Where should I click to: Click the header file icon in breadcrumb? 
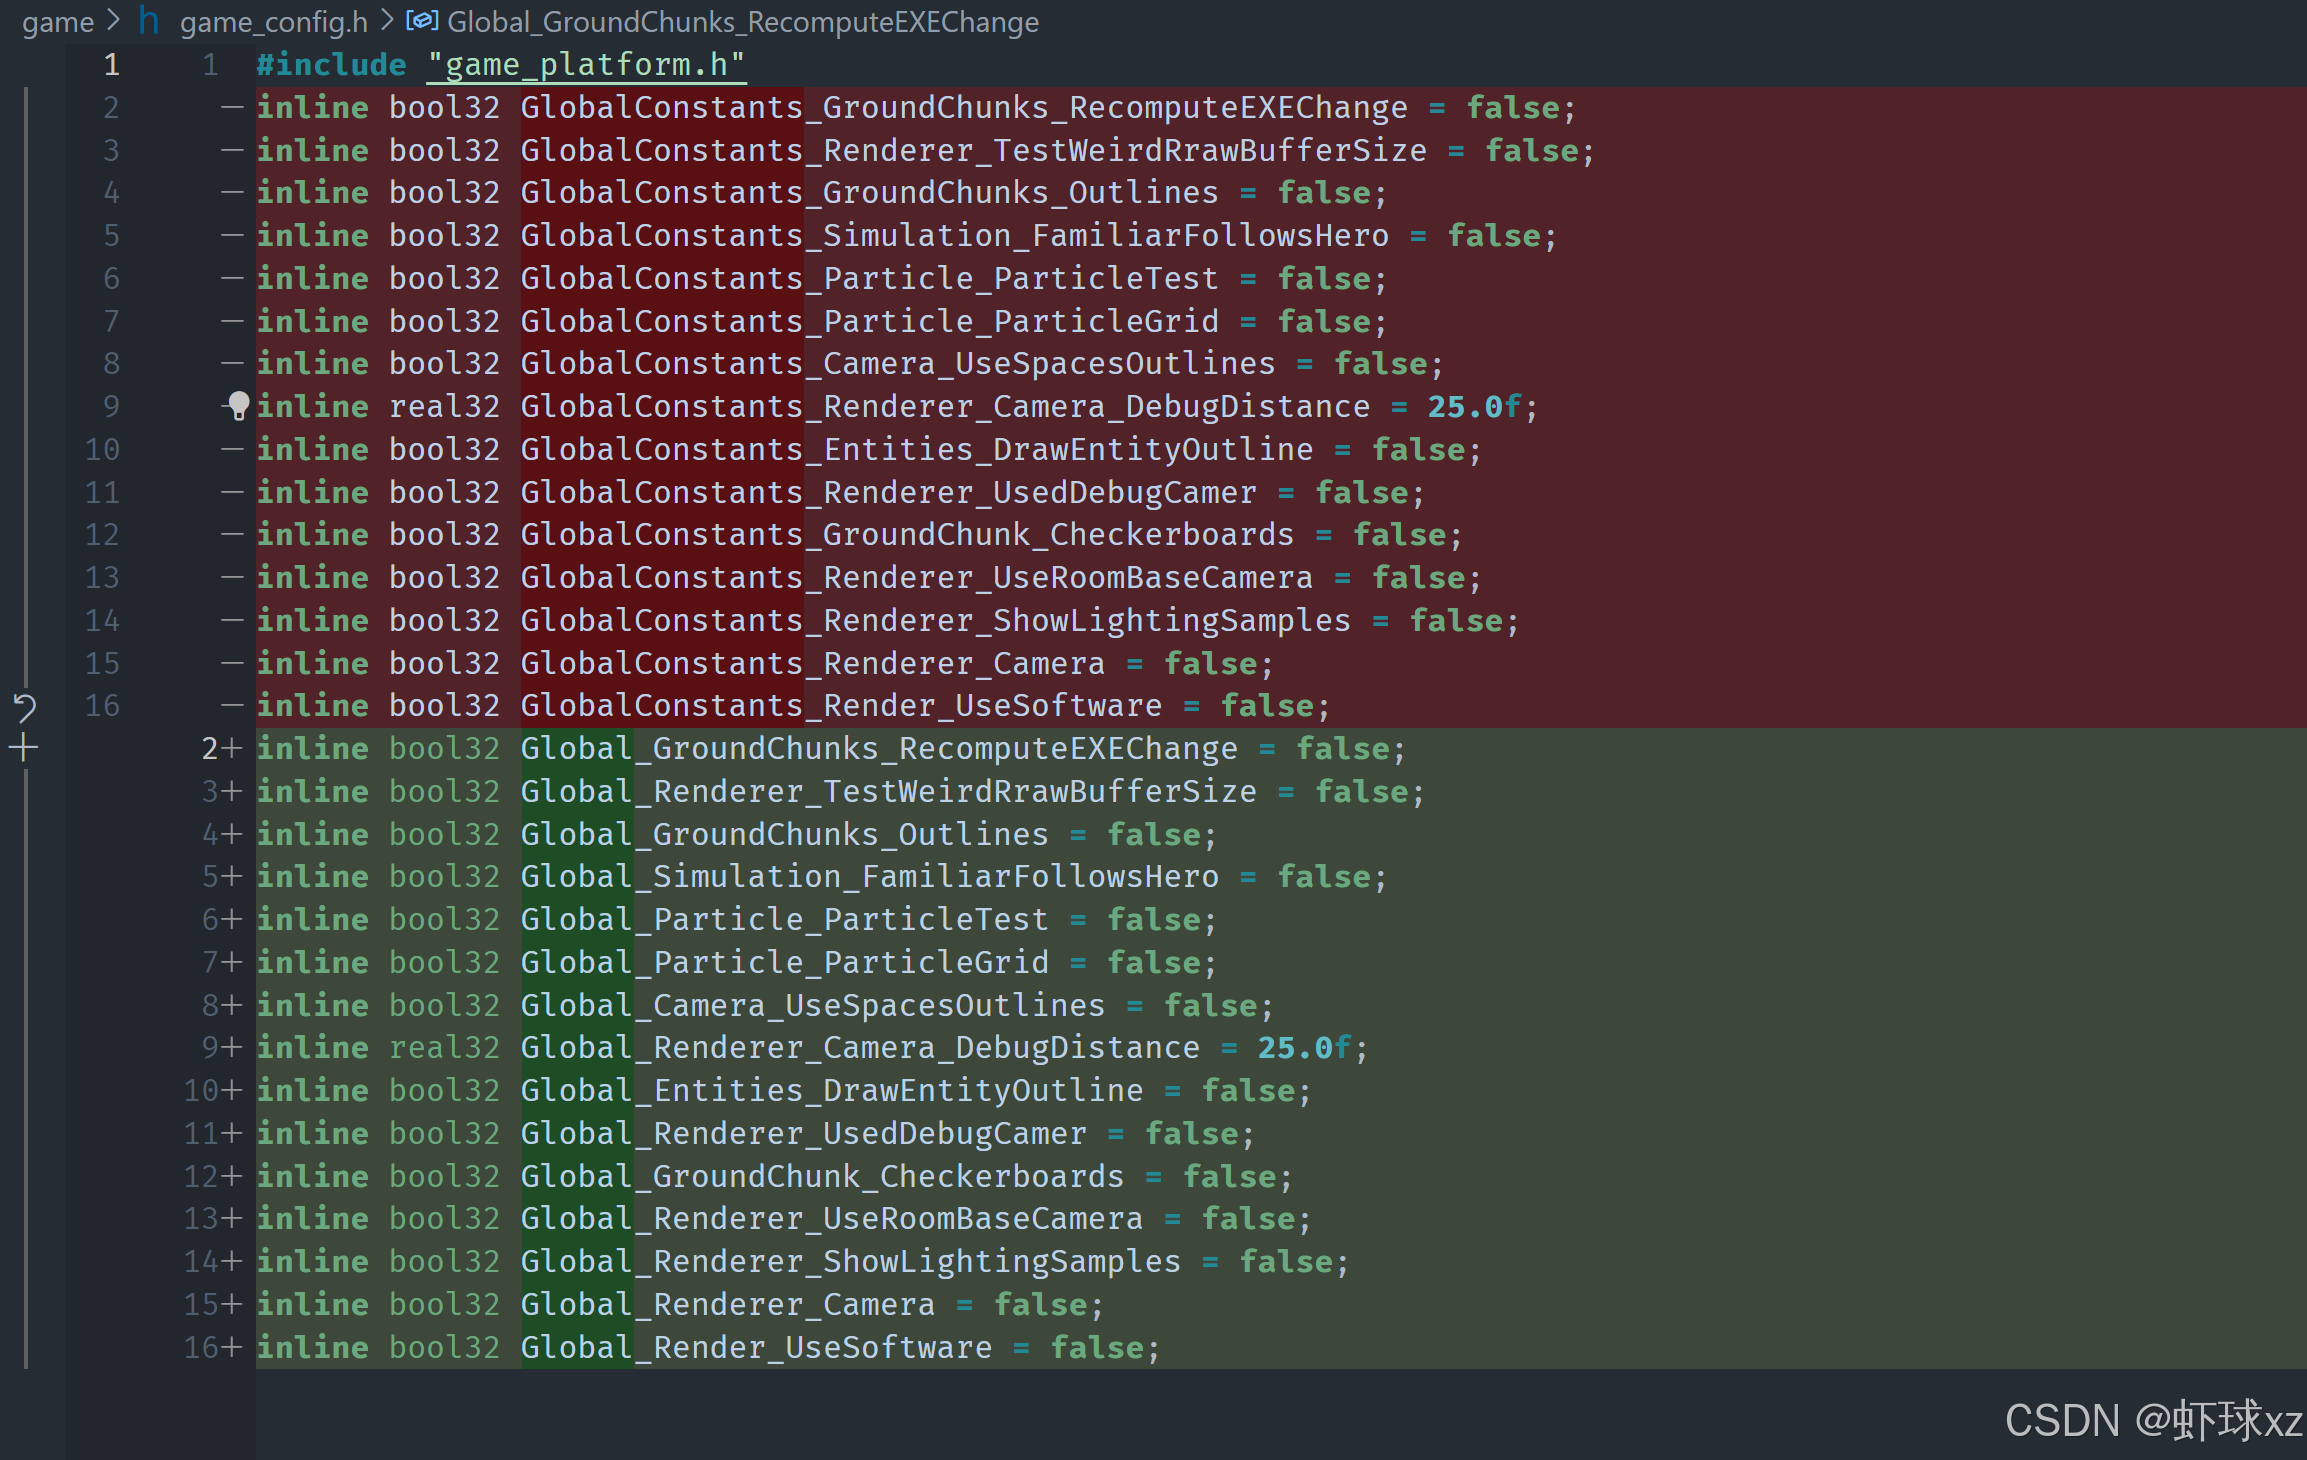[x=149, y=21]
